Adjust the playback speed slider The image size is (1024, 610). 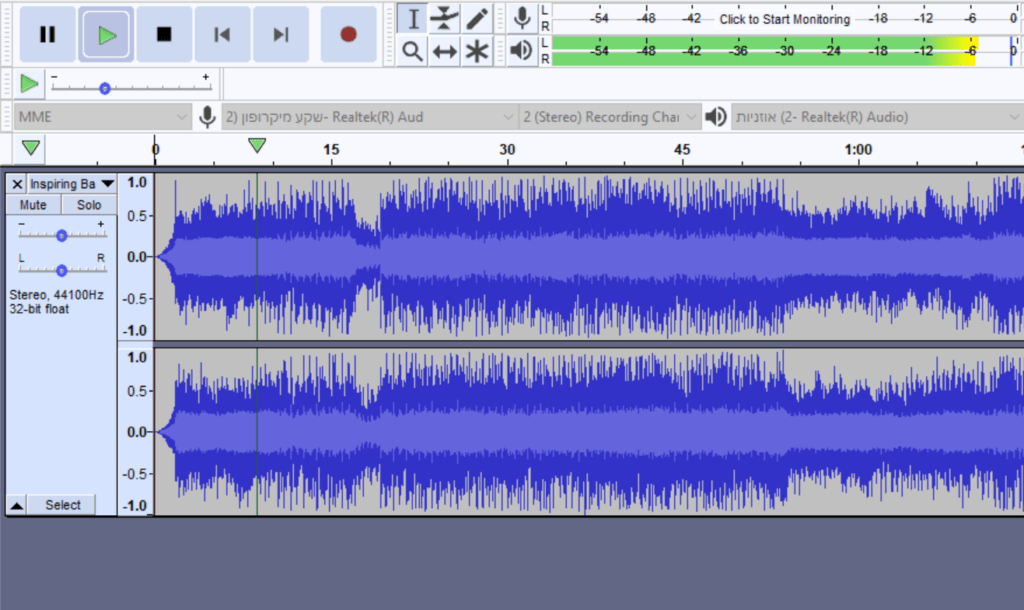104,88
